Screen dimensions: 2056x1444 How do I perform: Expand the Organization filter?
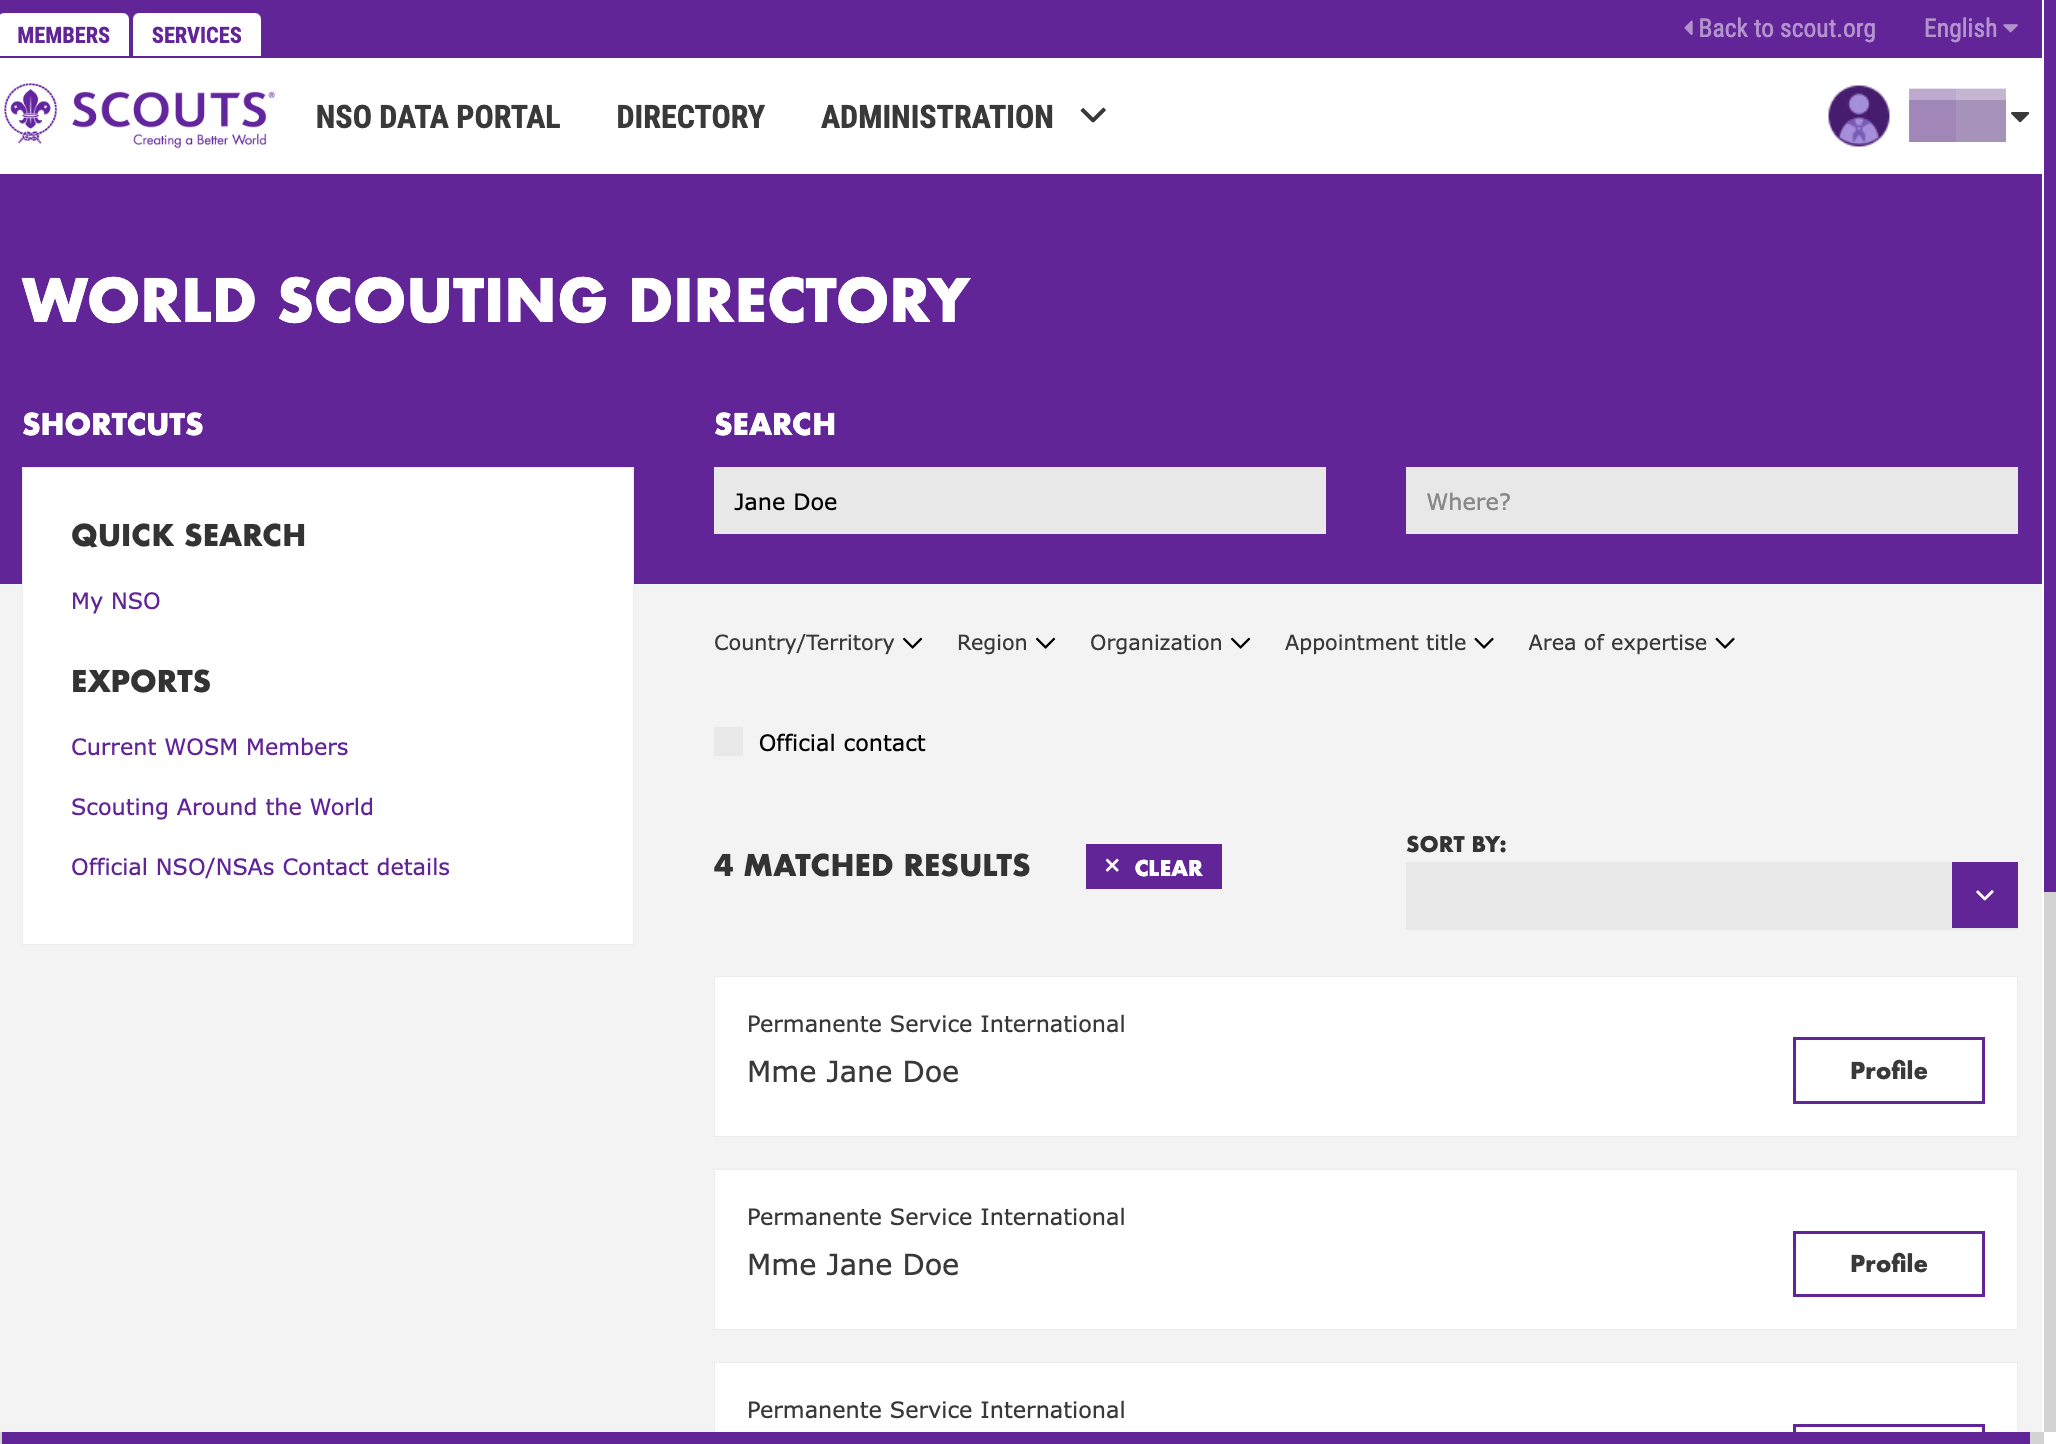(x=1170, y=643)
